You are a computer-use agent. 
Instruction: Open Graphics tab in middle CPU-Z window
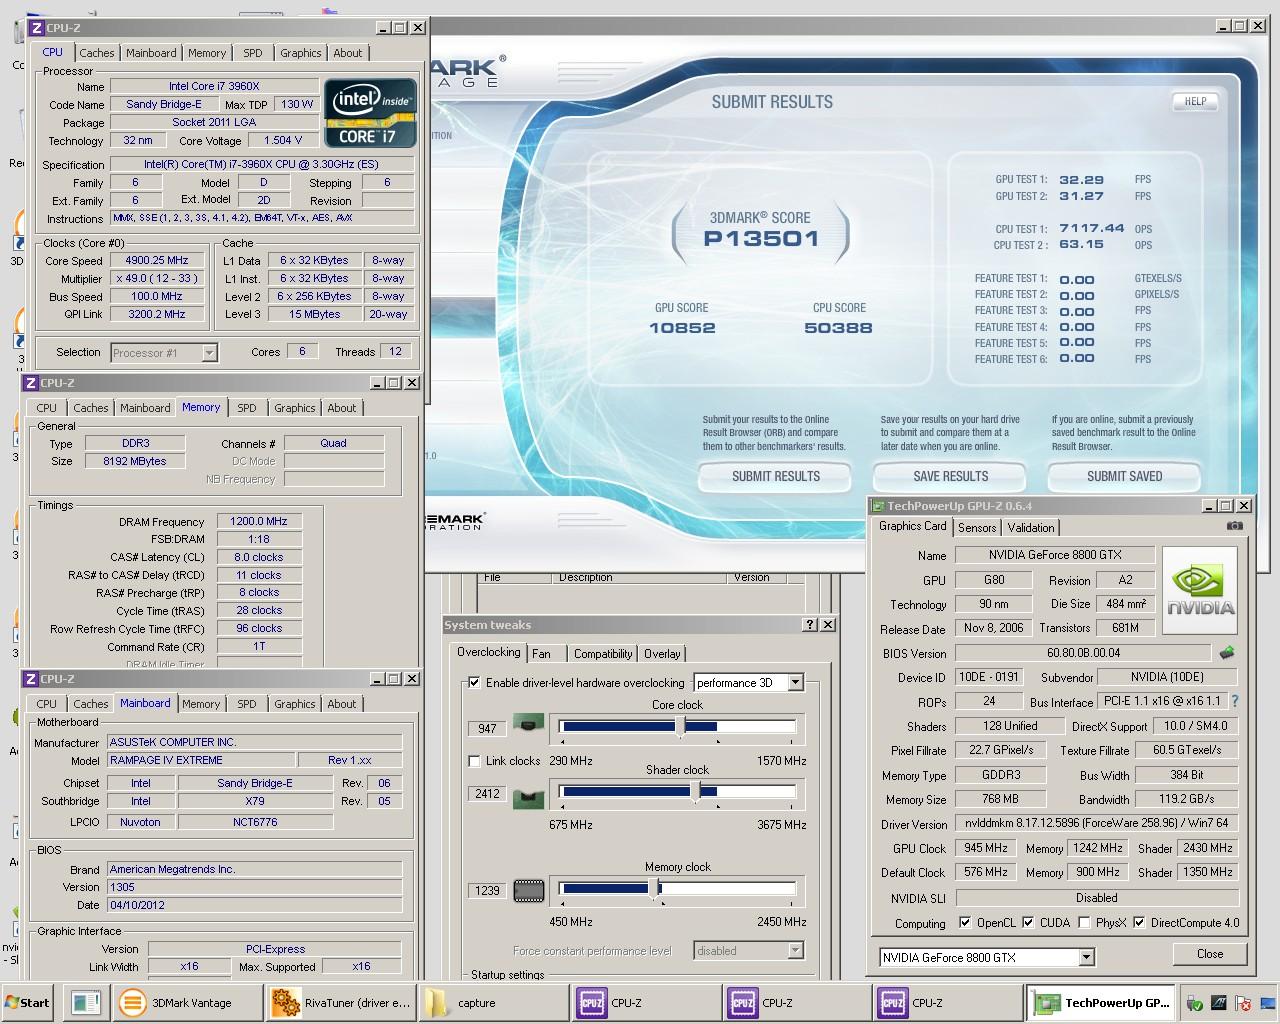click(x=294, y=408)
